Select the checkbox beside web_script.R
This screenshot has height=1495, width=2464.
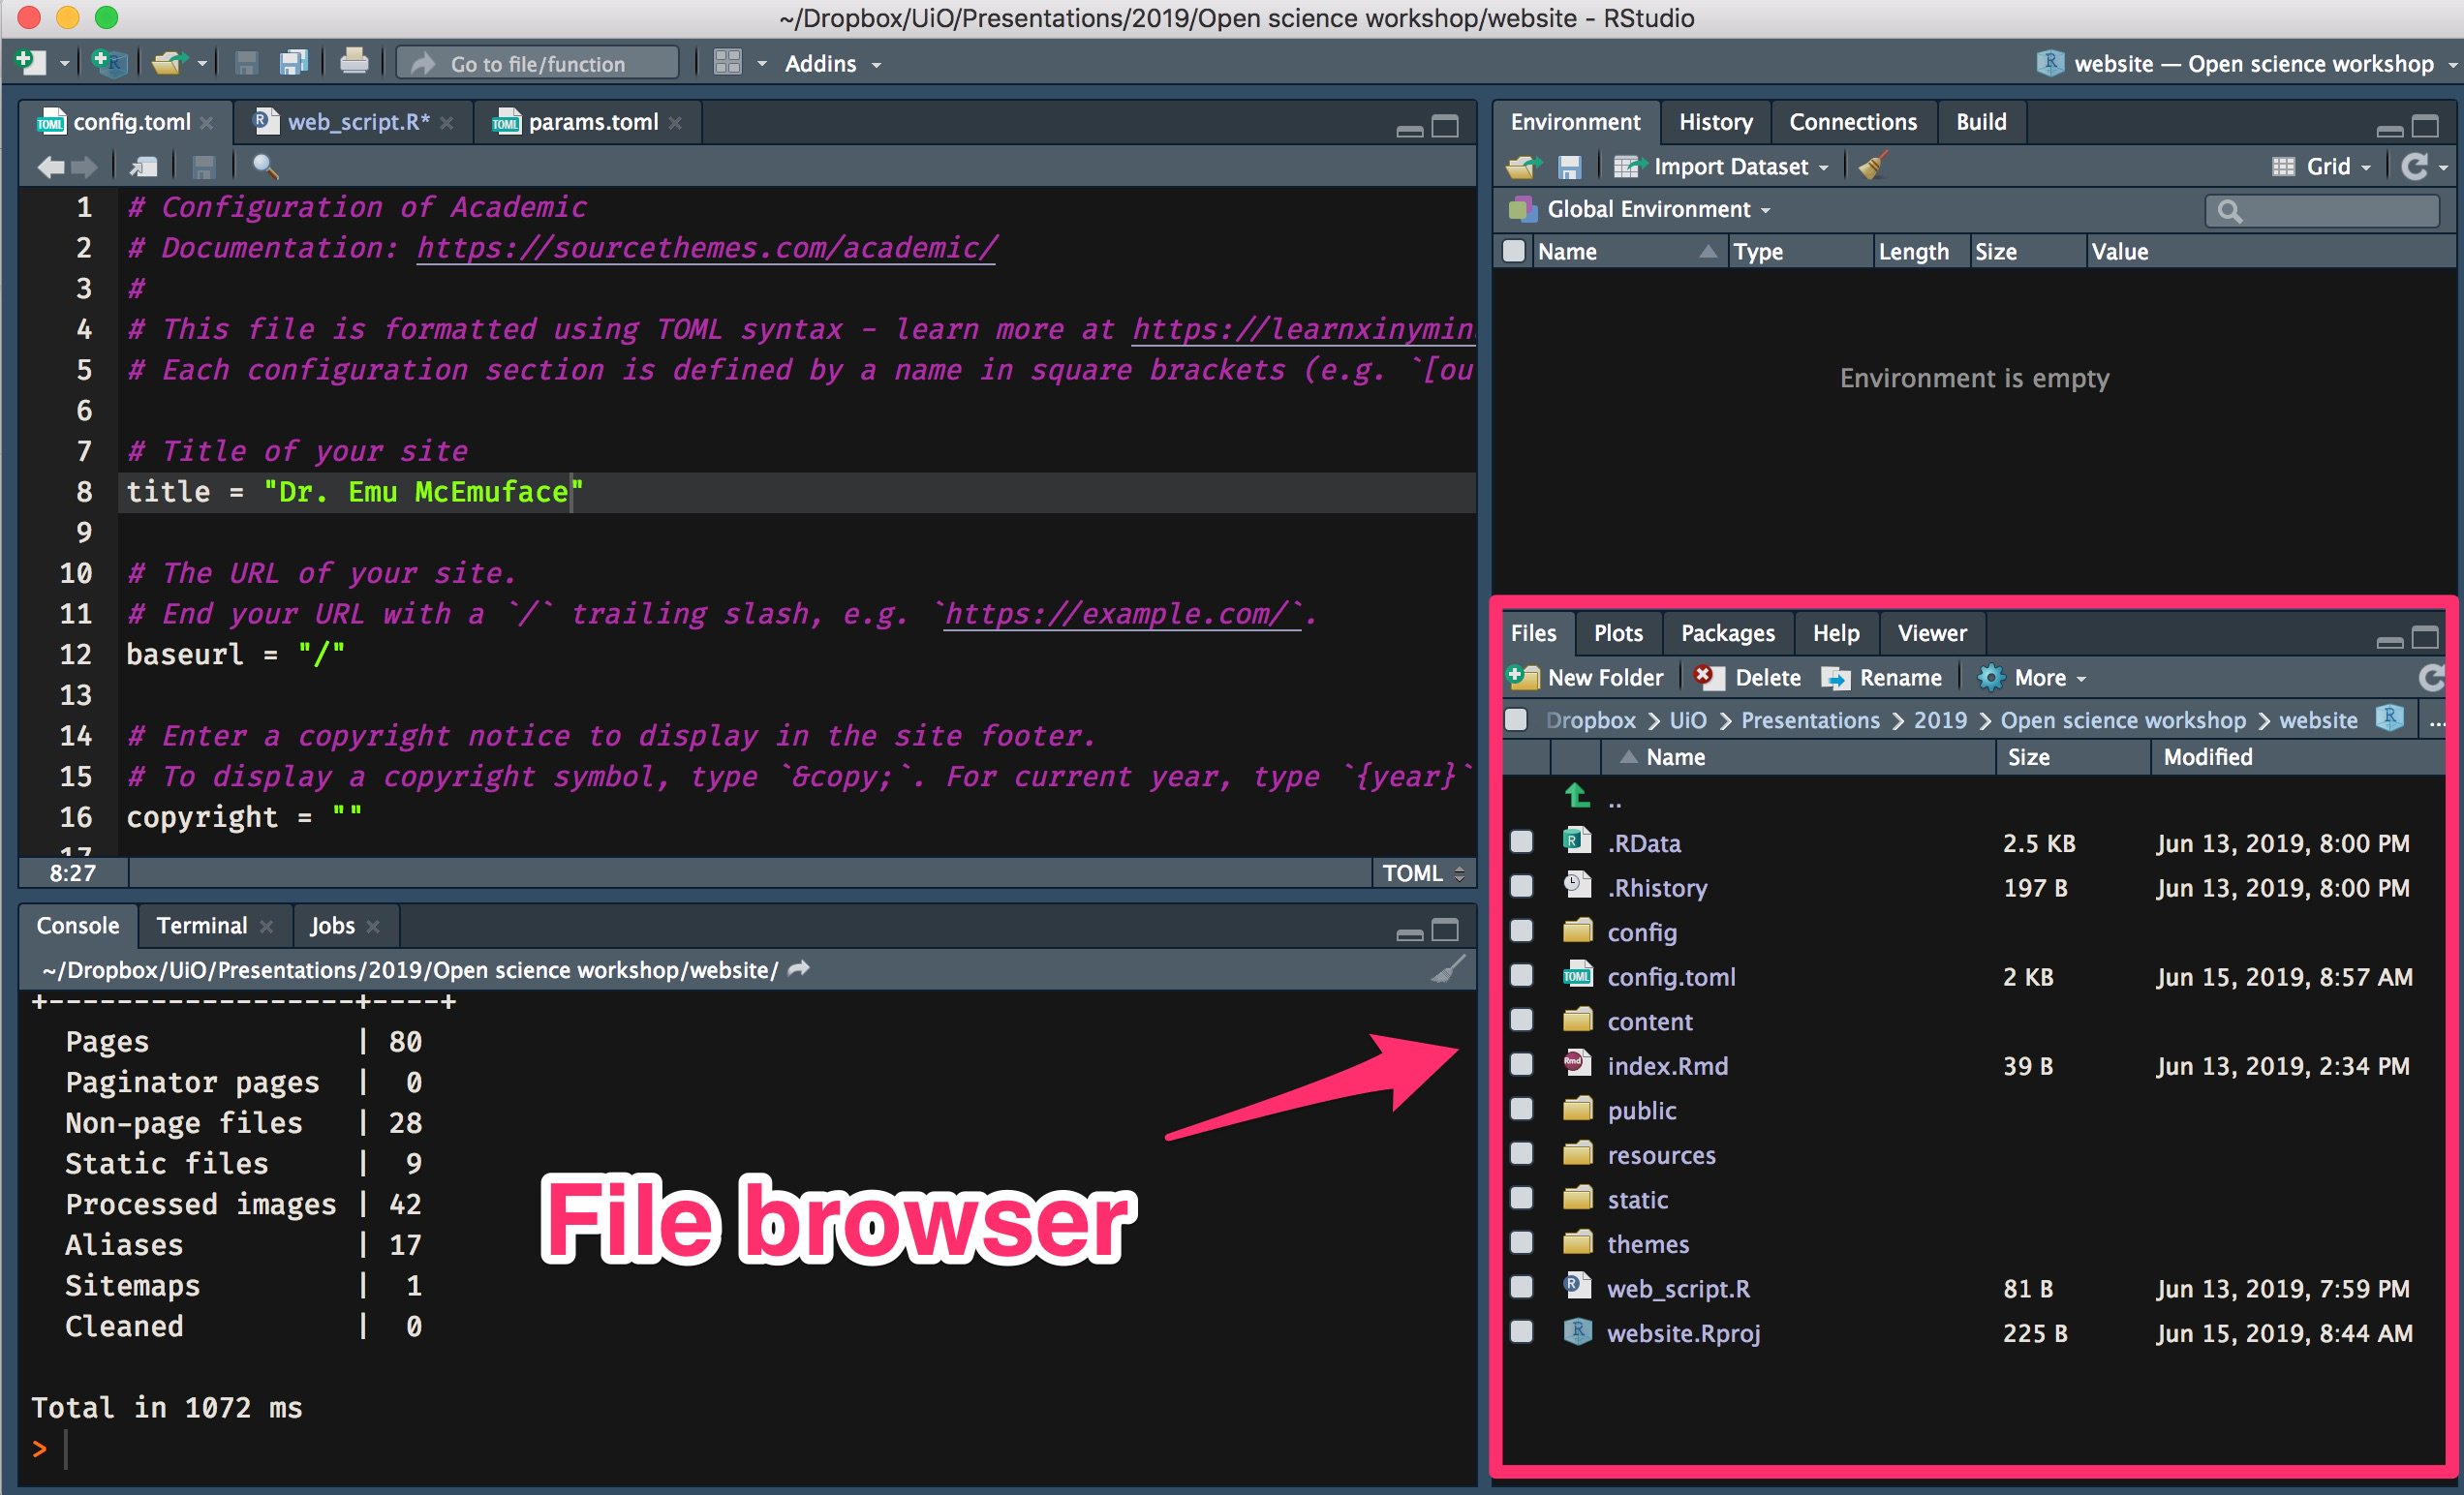click(1522, 1288)
